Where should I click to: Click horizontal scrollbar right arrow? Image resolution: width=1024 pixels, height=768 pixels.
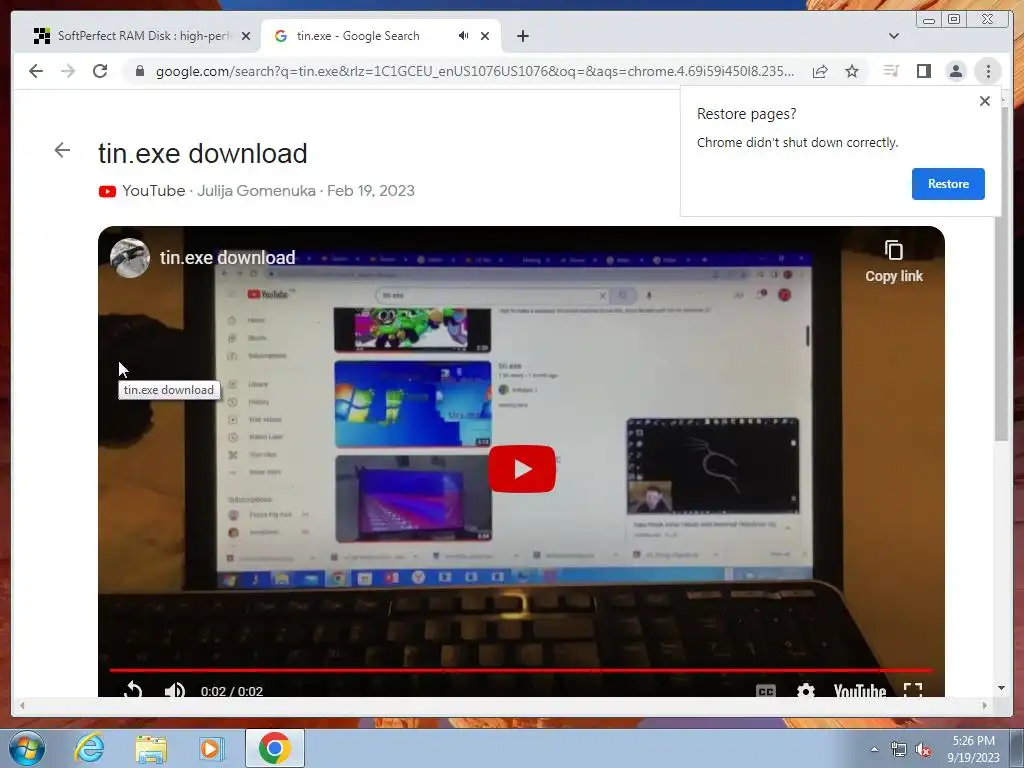985,705
